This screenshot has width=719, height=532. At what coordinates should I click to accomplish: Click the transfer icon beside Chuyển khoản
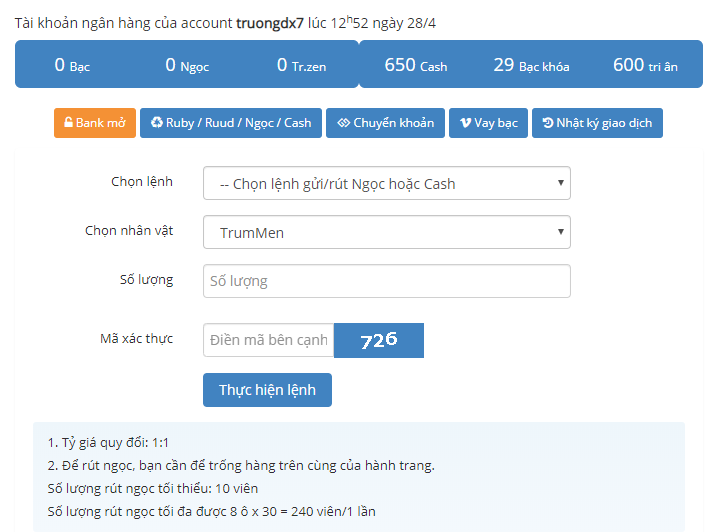coord(343,123)
